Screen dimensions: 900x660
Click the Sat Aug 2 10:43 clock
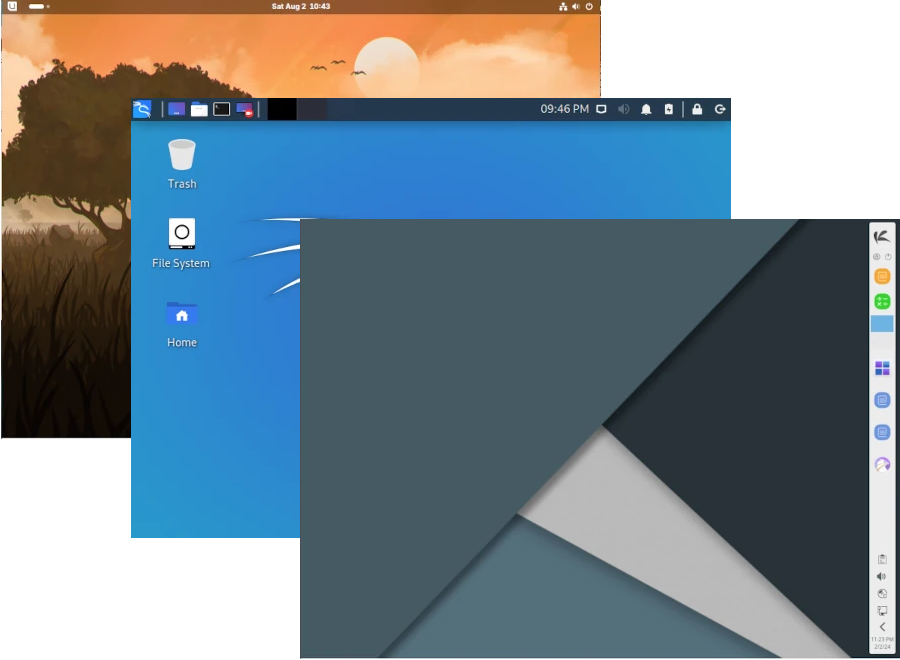[301, 6]
